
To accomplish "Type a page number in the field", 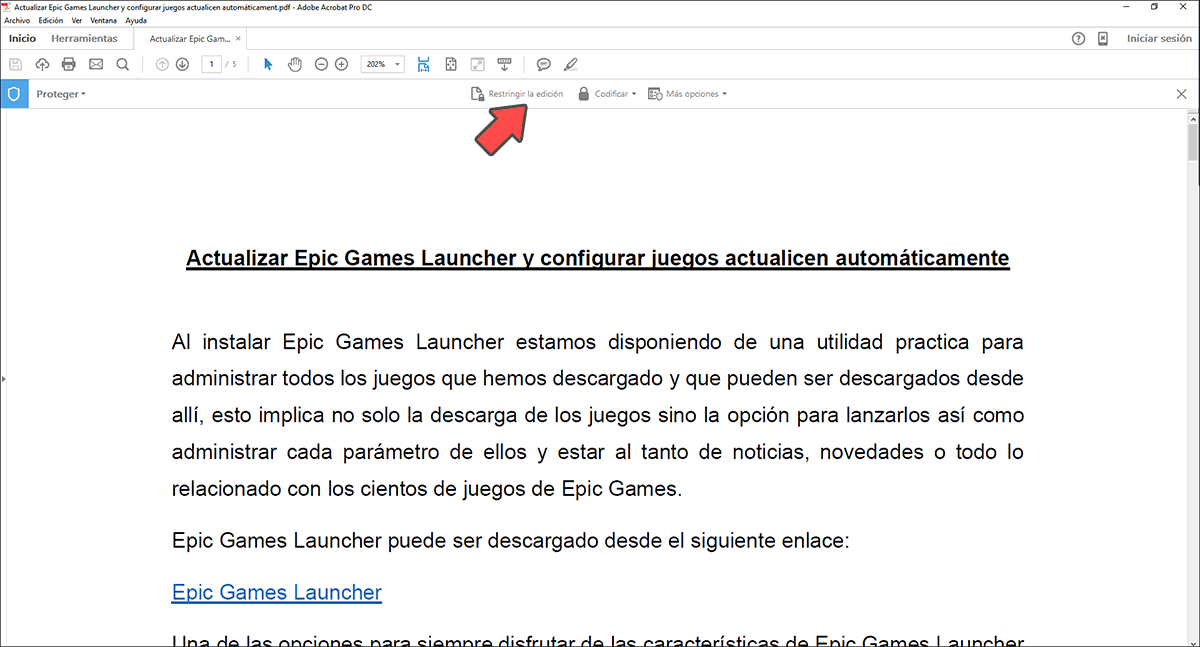I will pos(212,64).
